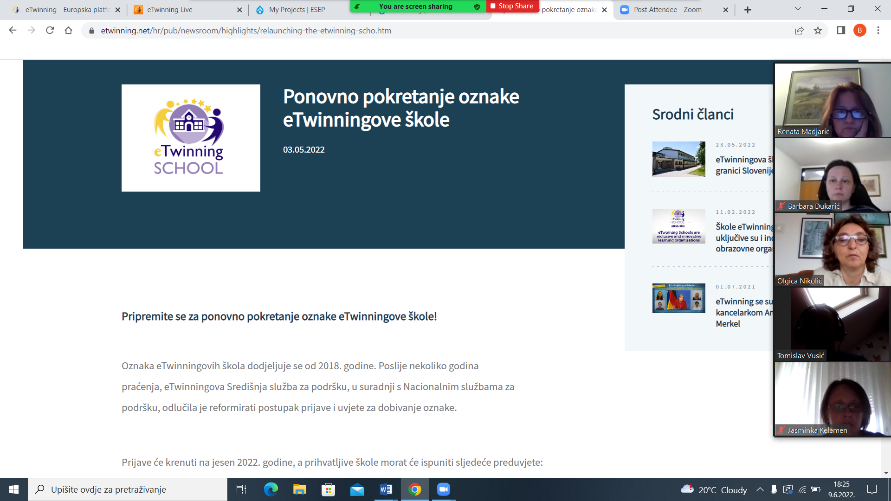Image resolution: width=891 pixels, height=501 pixels.
Task: Open the eTwinning School logo image
Action: pyautogui.click(x=191, y=138)
